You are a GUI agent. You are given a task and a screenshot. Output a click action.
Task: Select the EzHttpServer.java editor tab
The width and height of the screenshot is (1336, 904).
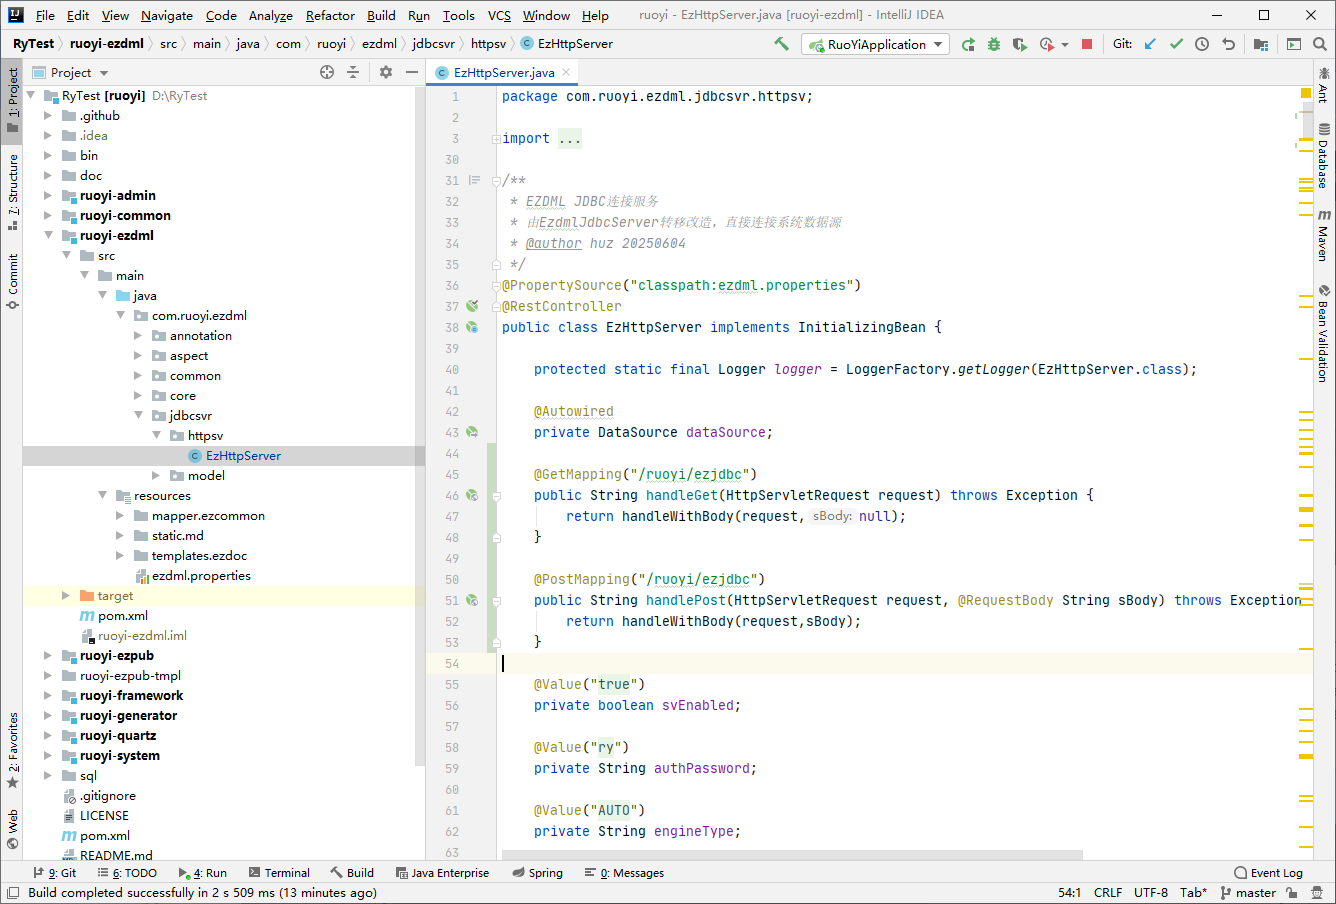[x=503, y=72]
